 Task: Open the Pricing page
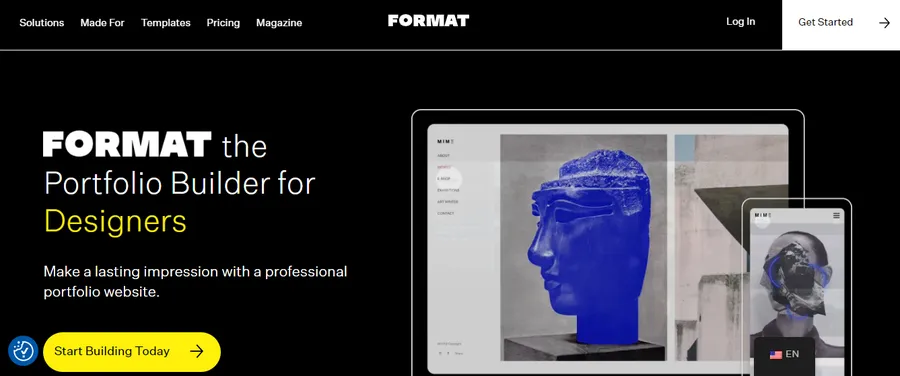coord(223,23)
